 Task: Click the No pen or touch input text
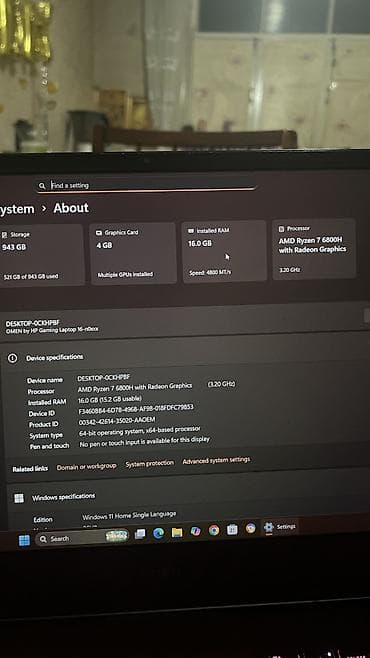pyautogui.click(x=144, y=441)
